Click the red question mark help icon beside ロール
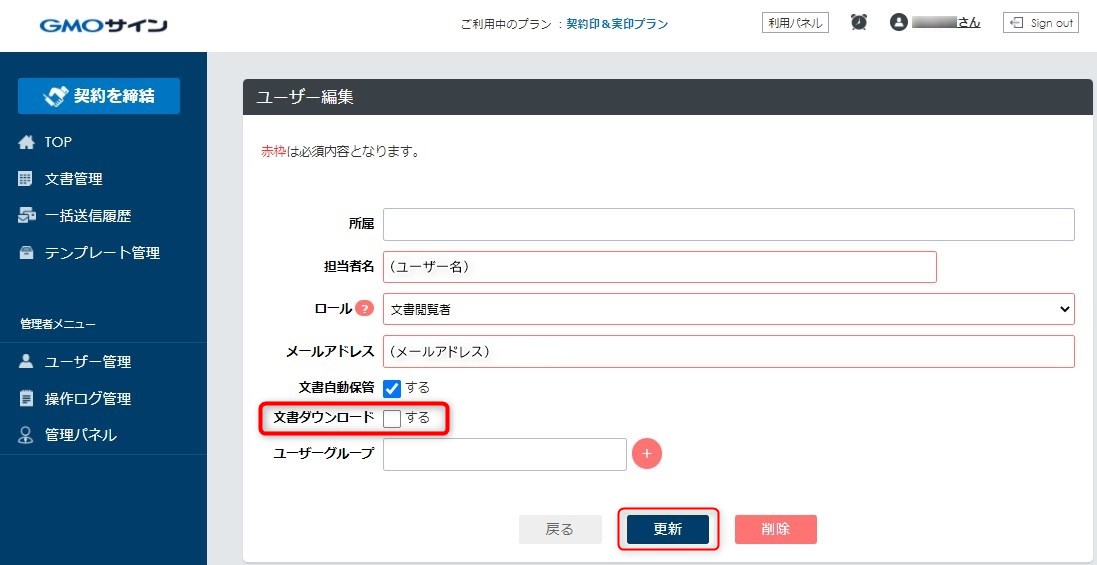The height and width of the screenshot is (565, 1097). [x=365, y=309]
